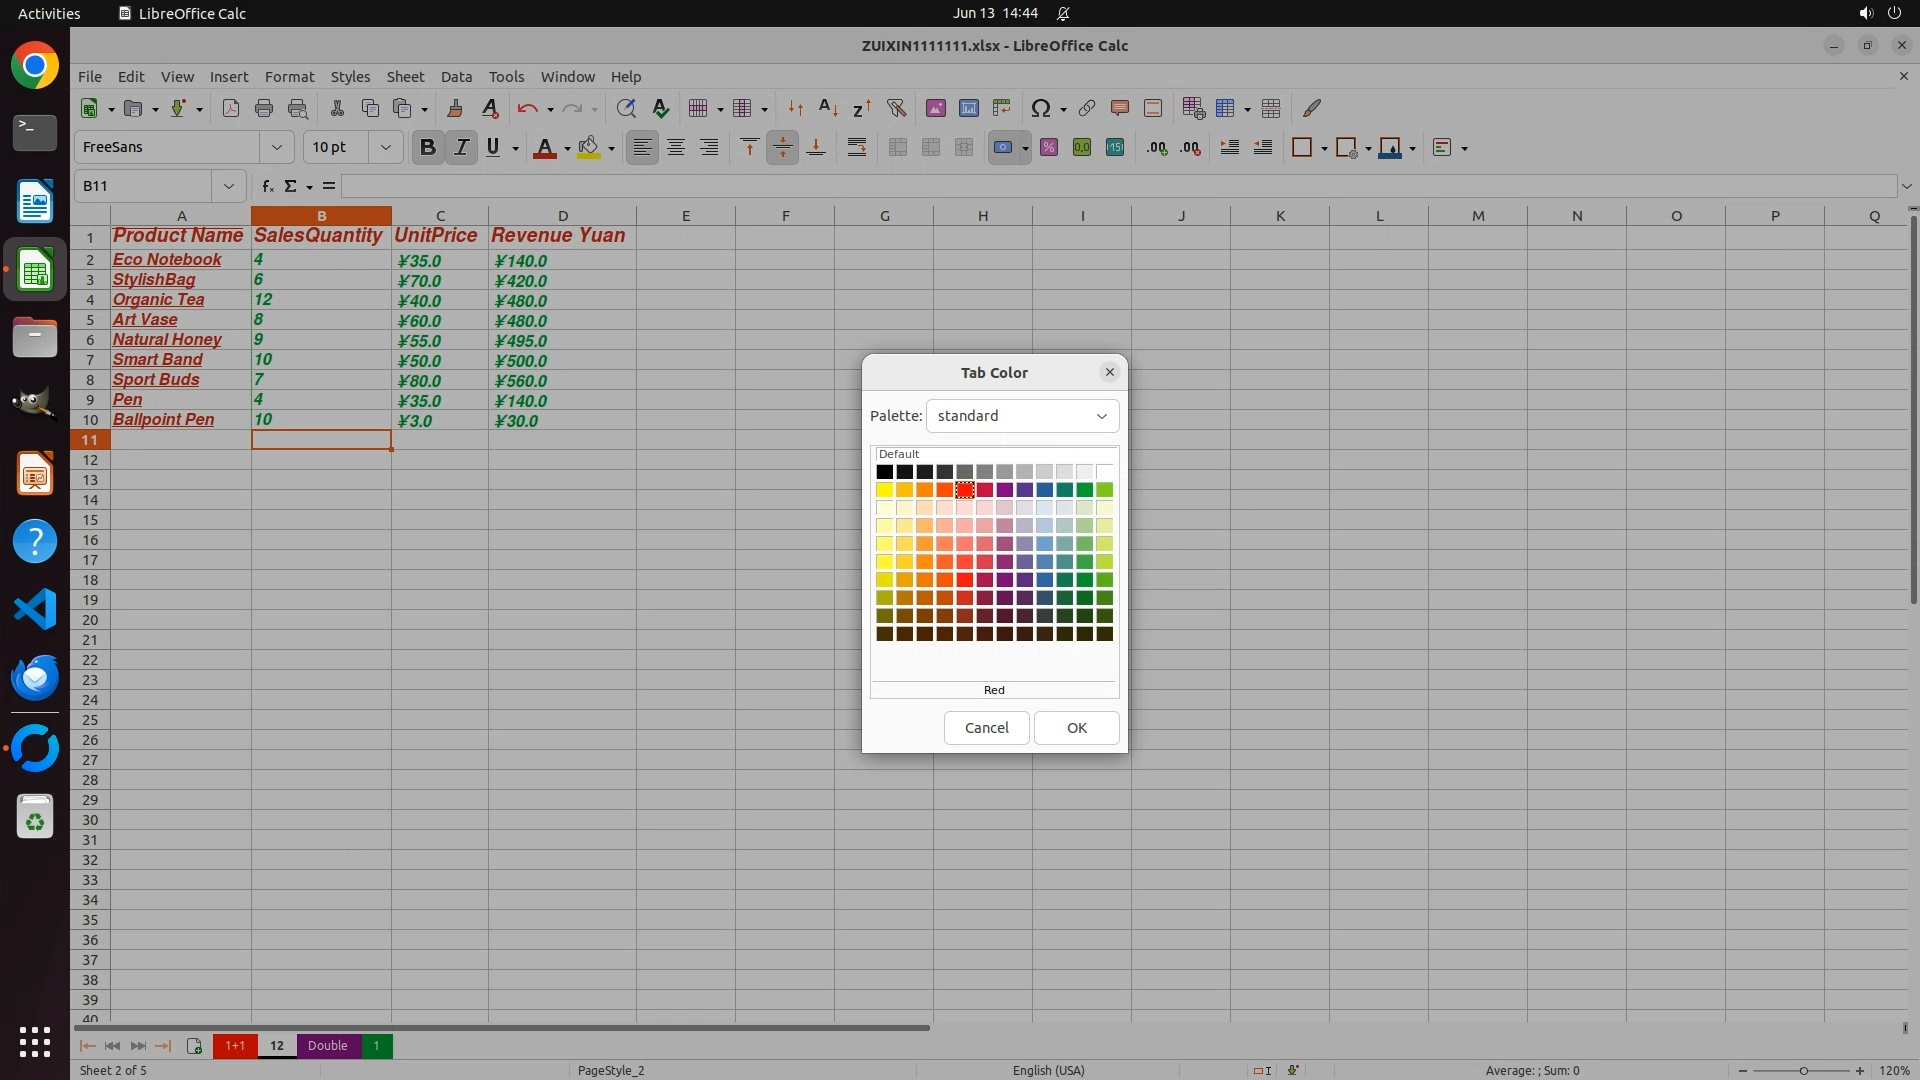The width and height of the screenshot is (1920, 1080).
Task: Switch to the Double sheet tab
Action: pos(327,1046)
